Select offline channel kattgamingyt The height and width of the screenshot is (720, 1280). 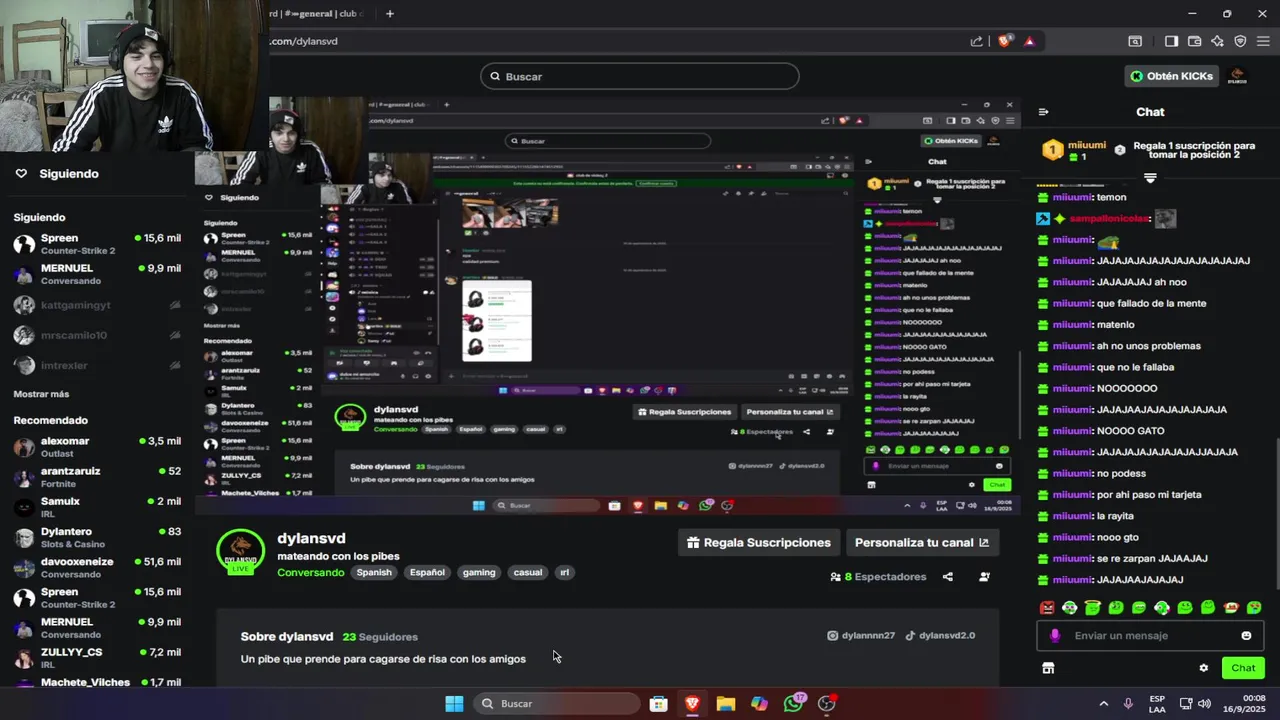coord(97,305)
